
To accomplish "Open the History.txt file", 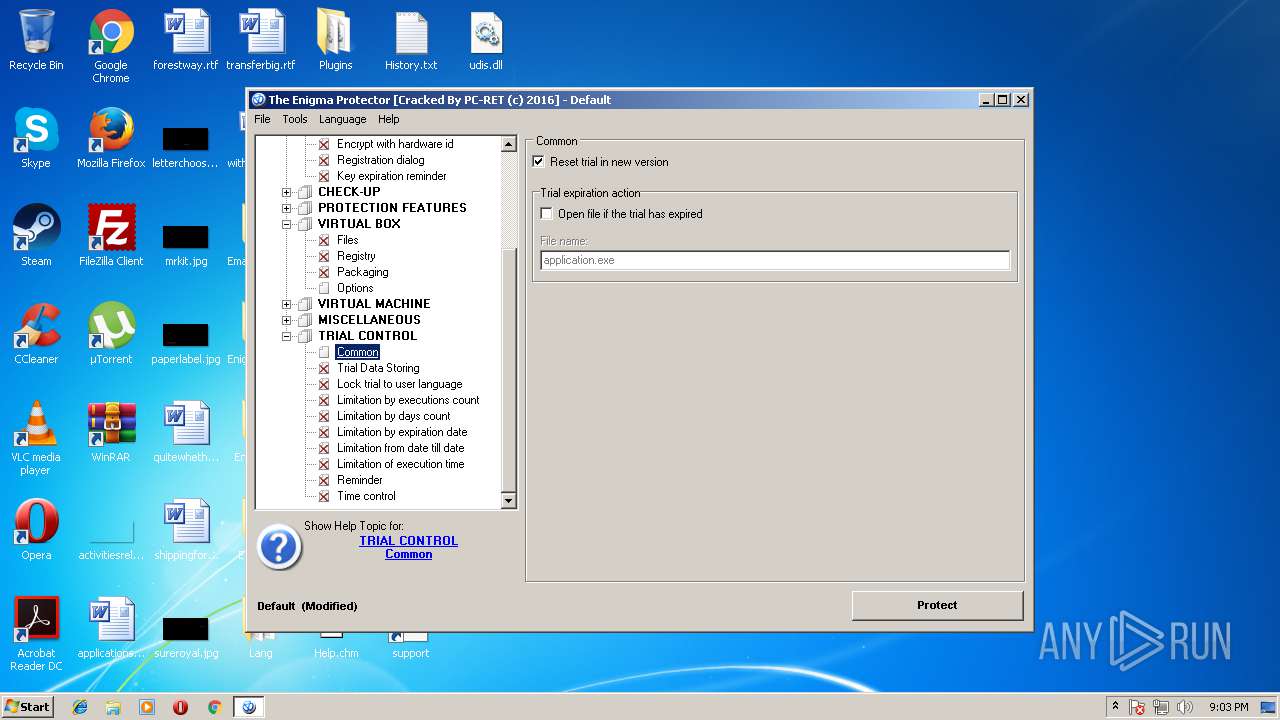I will coord(411,40).
